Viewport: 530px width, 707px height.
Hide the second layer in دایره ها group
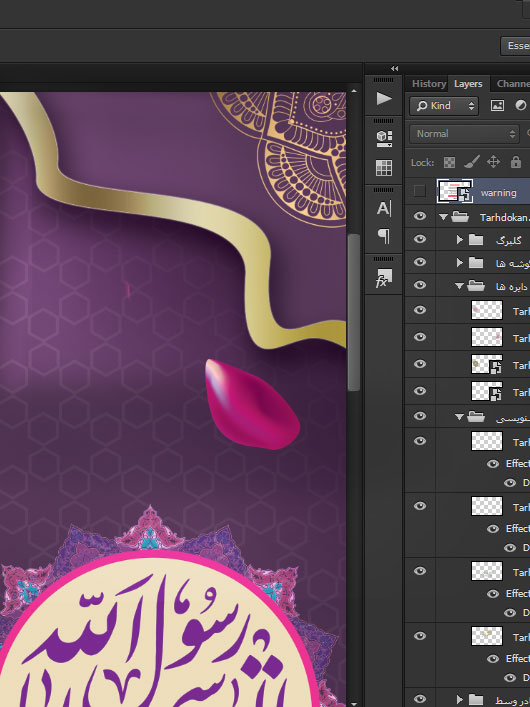click(420, 337)
